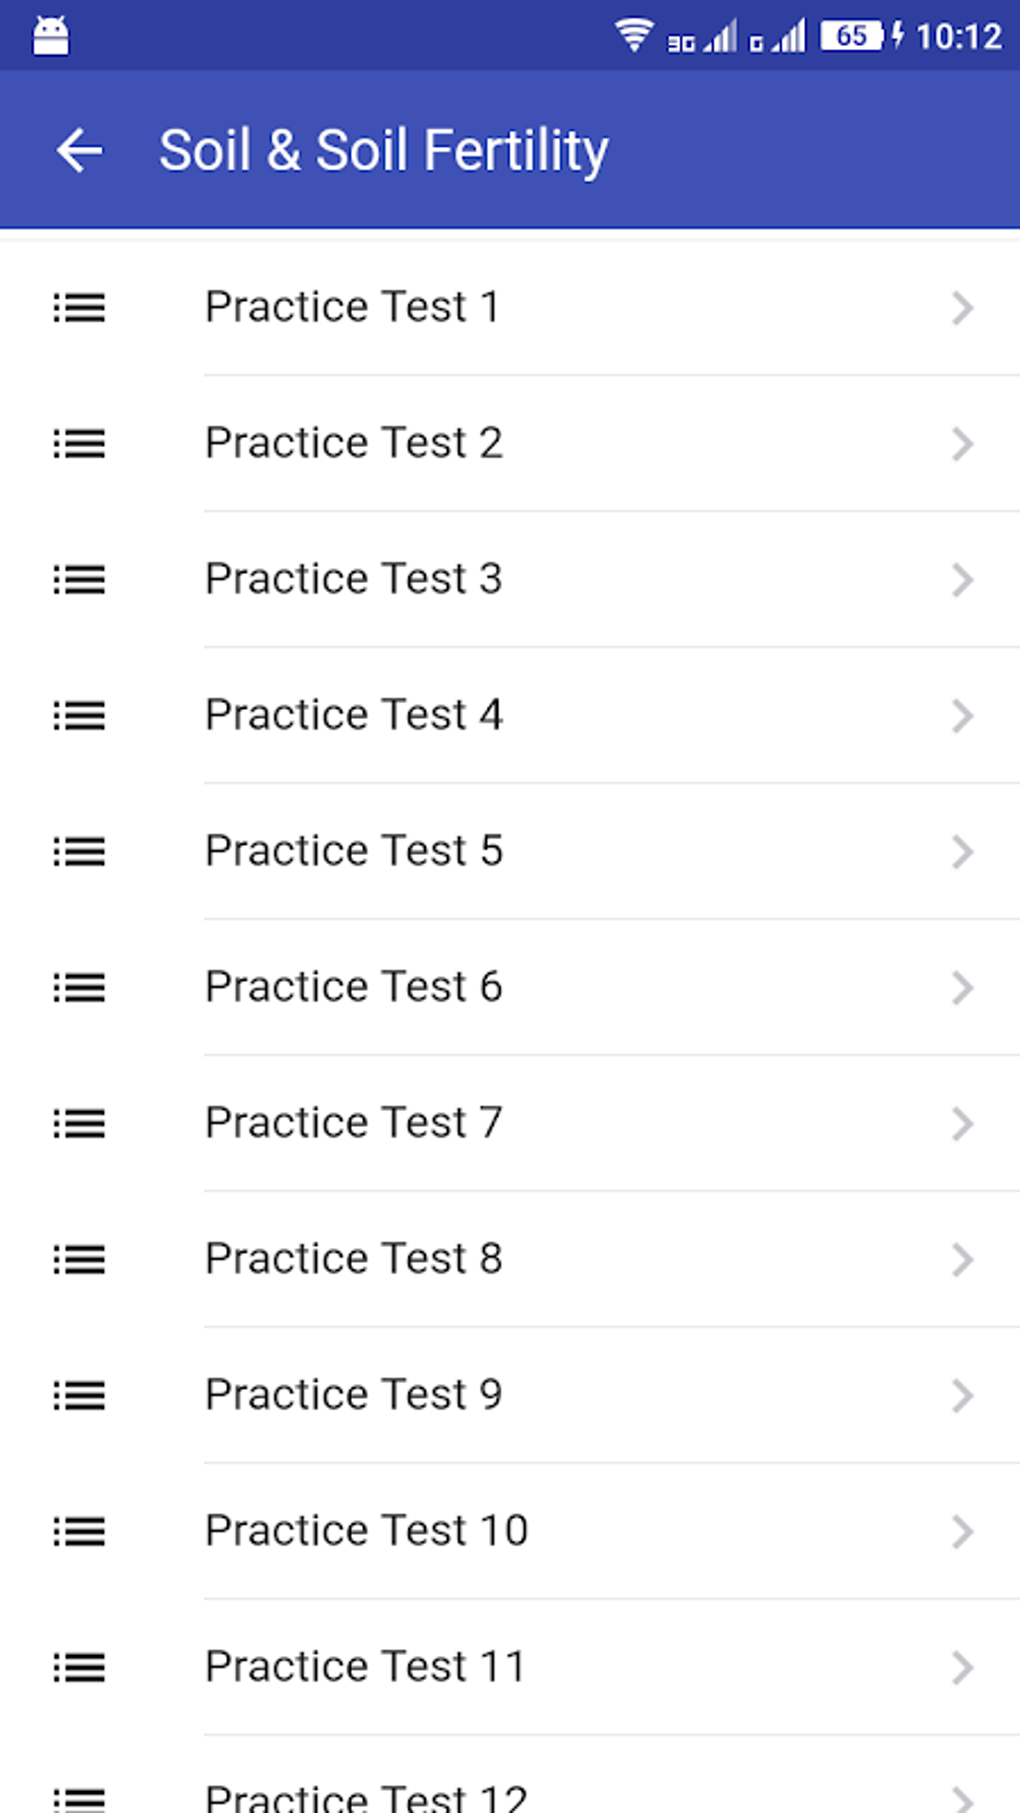Open chevron arrow for Practice Test 6
Viewport: 1020px width, 1813px height.
[962, 988]
